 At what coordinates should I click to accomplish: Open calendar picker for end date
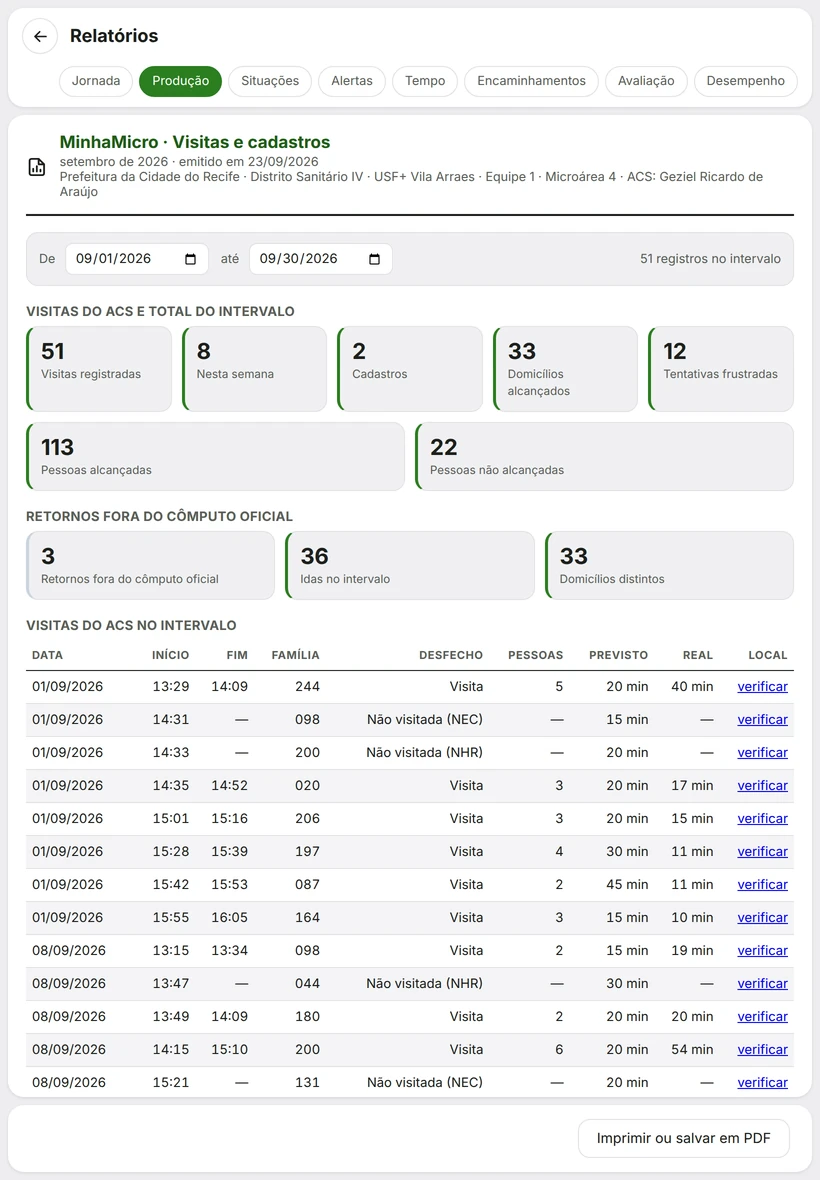374,259
